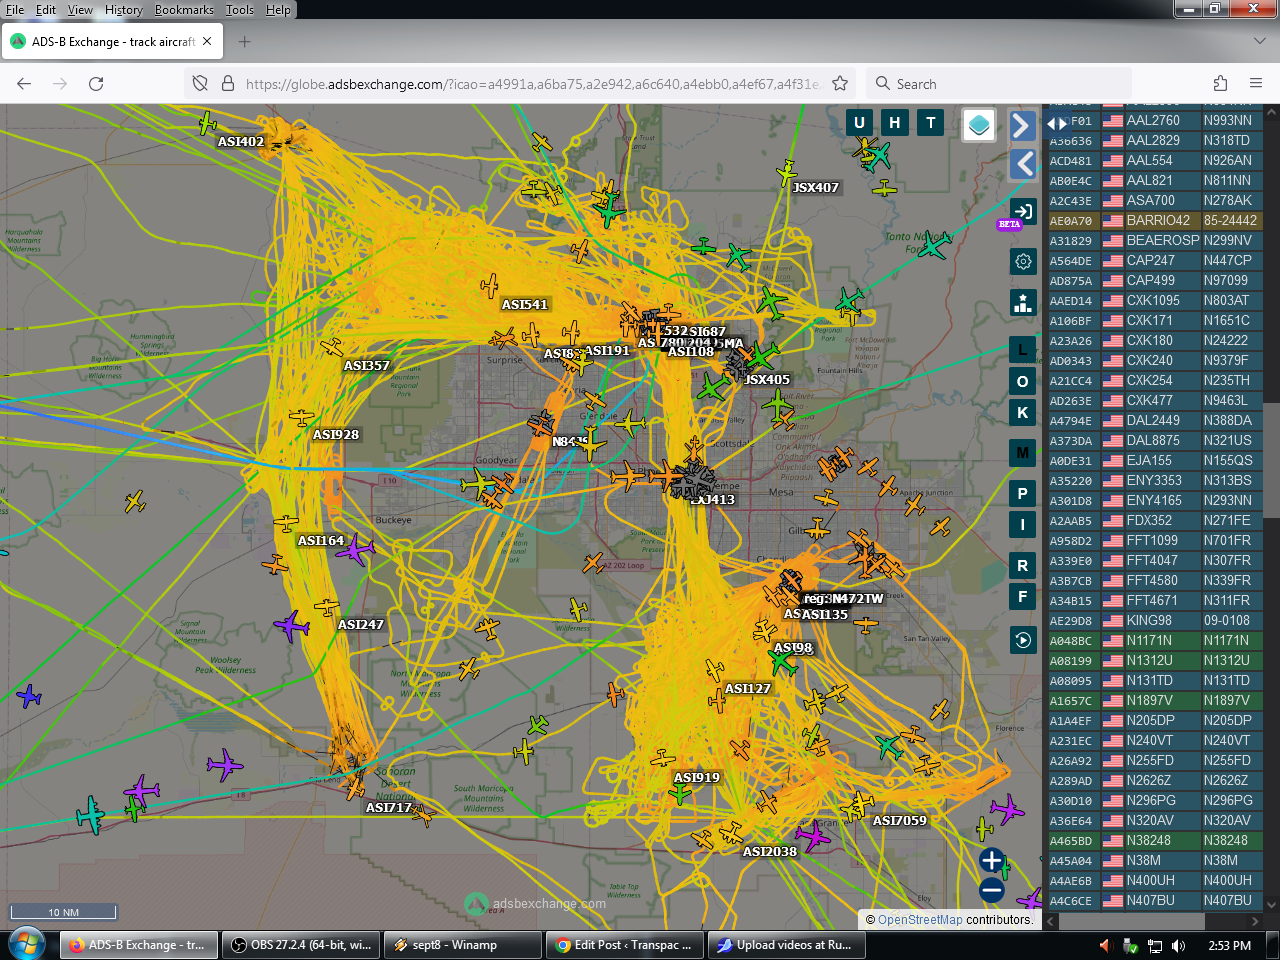Toggle the M map button
This screenshot has width=1280, height=960.
1022,453
